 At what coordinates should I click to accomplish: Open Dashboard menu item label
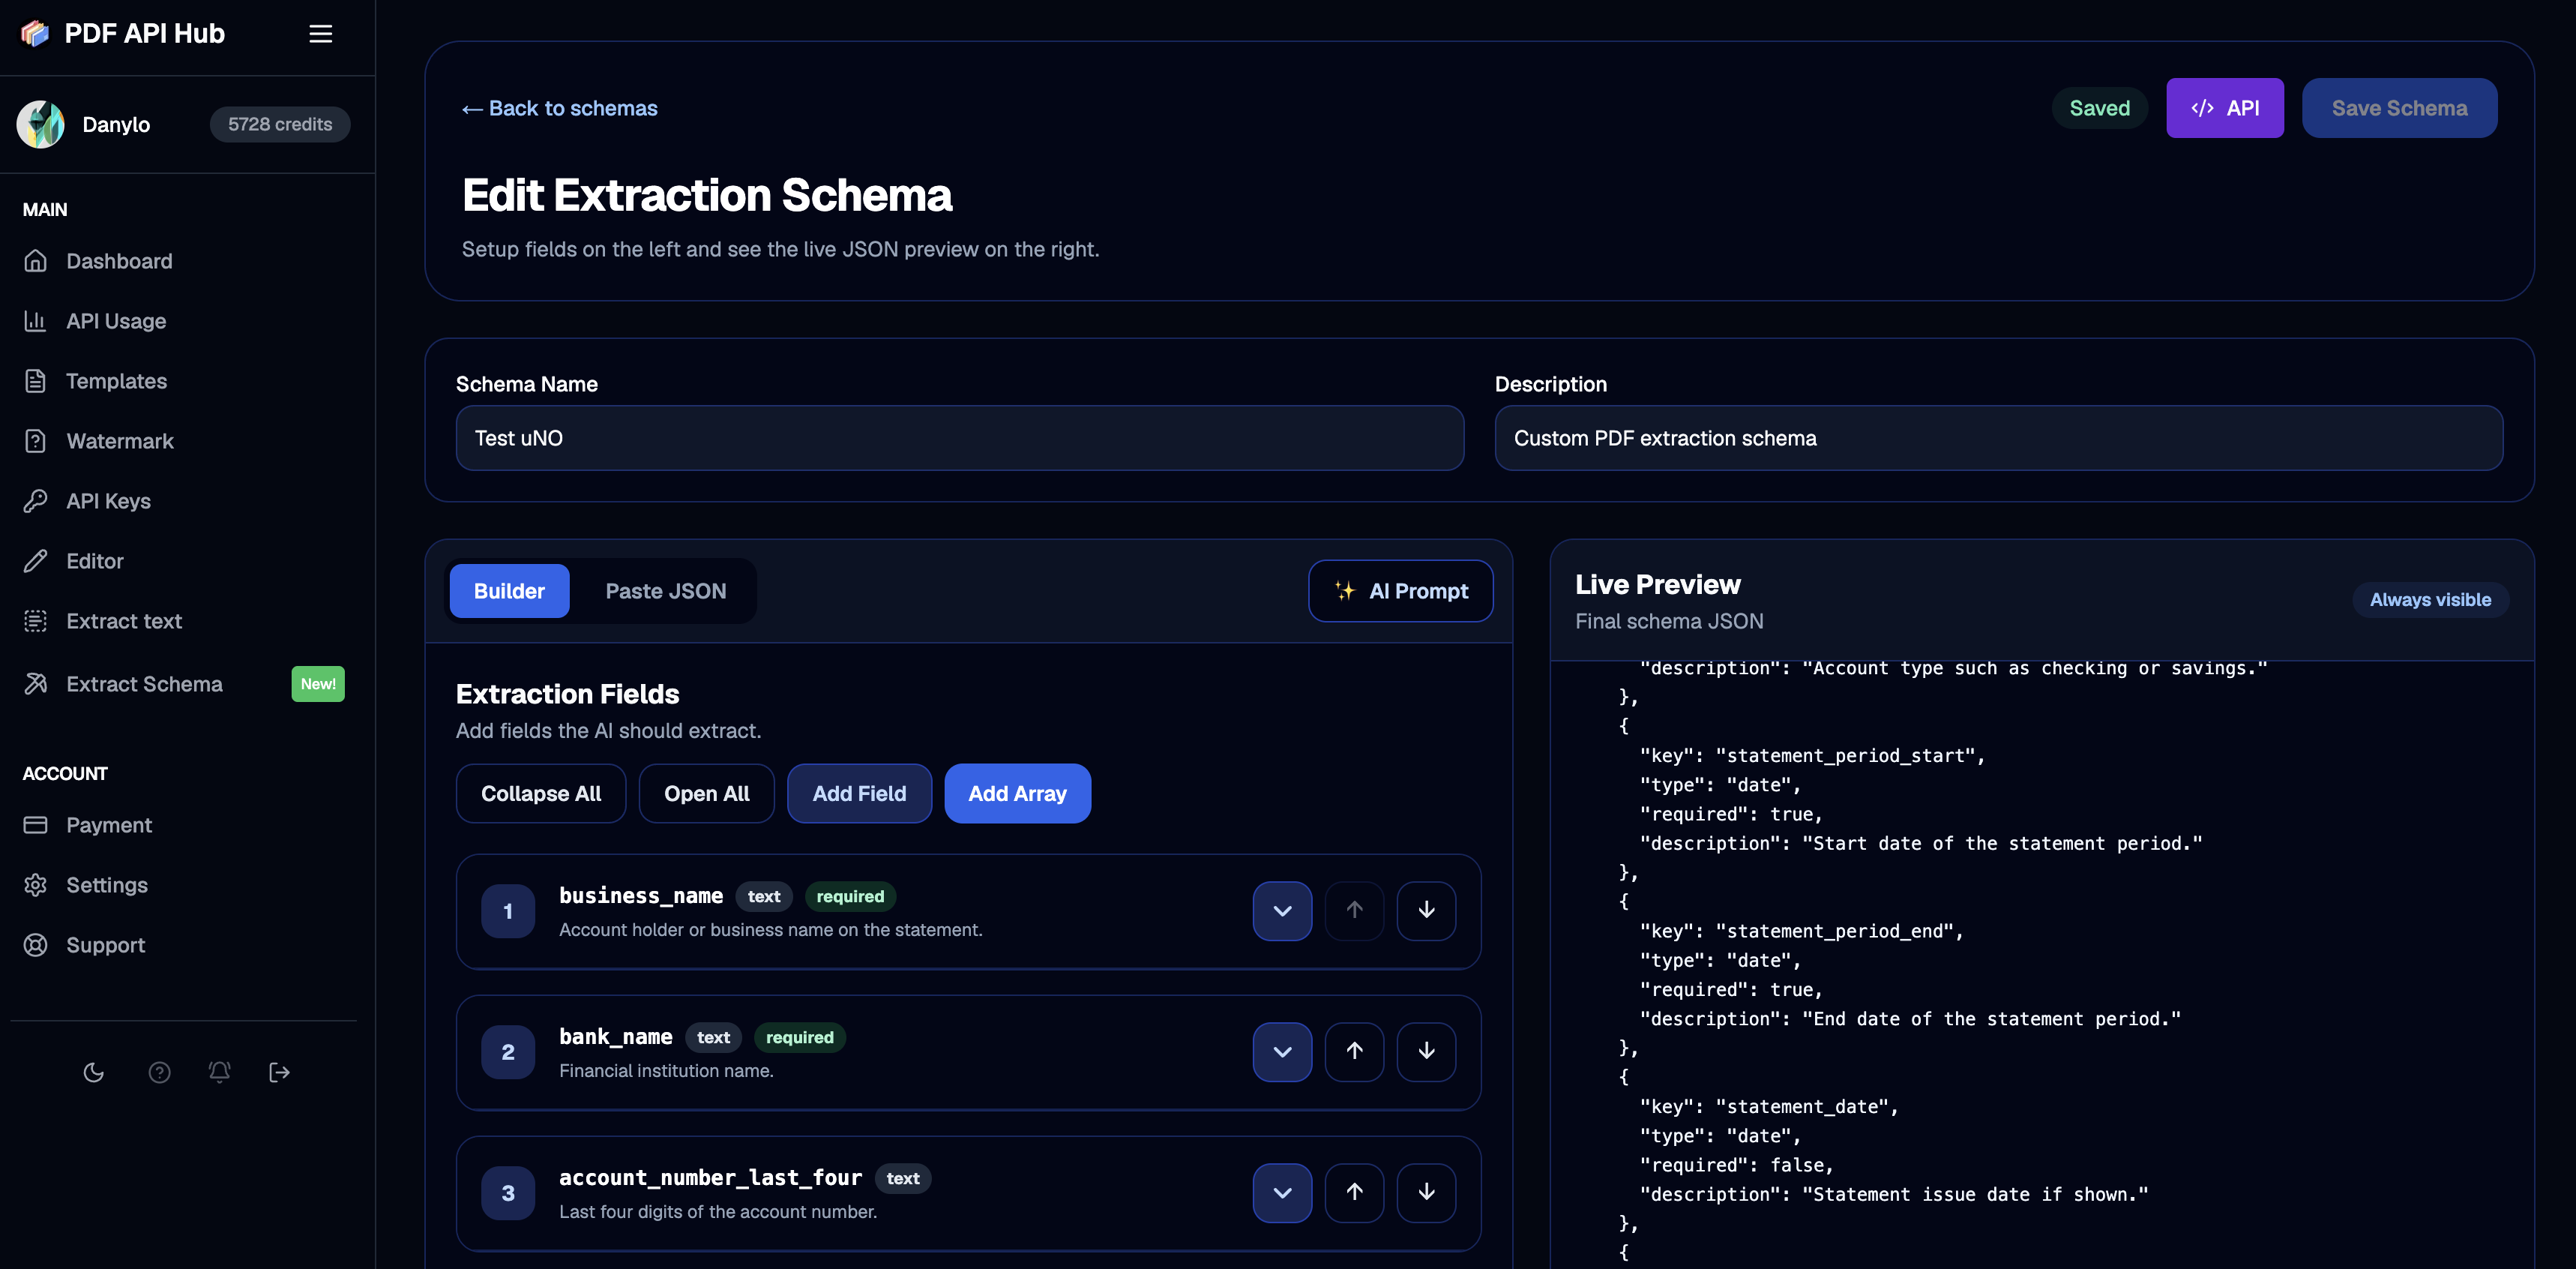tap(119, 261)
